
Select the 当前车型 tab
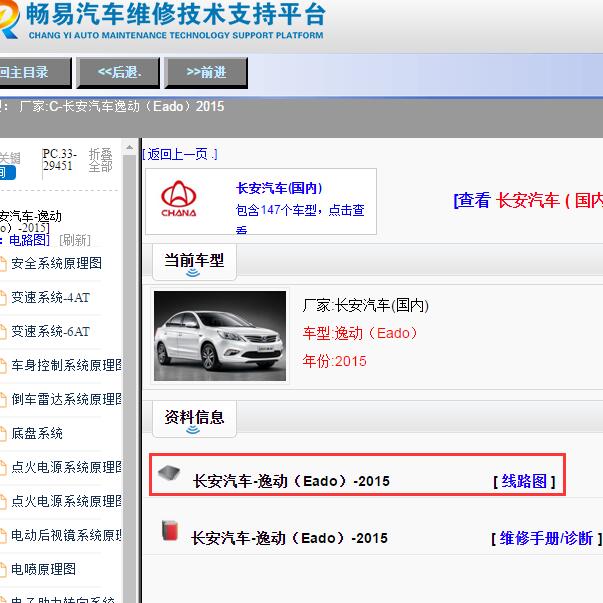click(194, 262)
